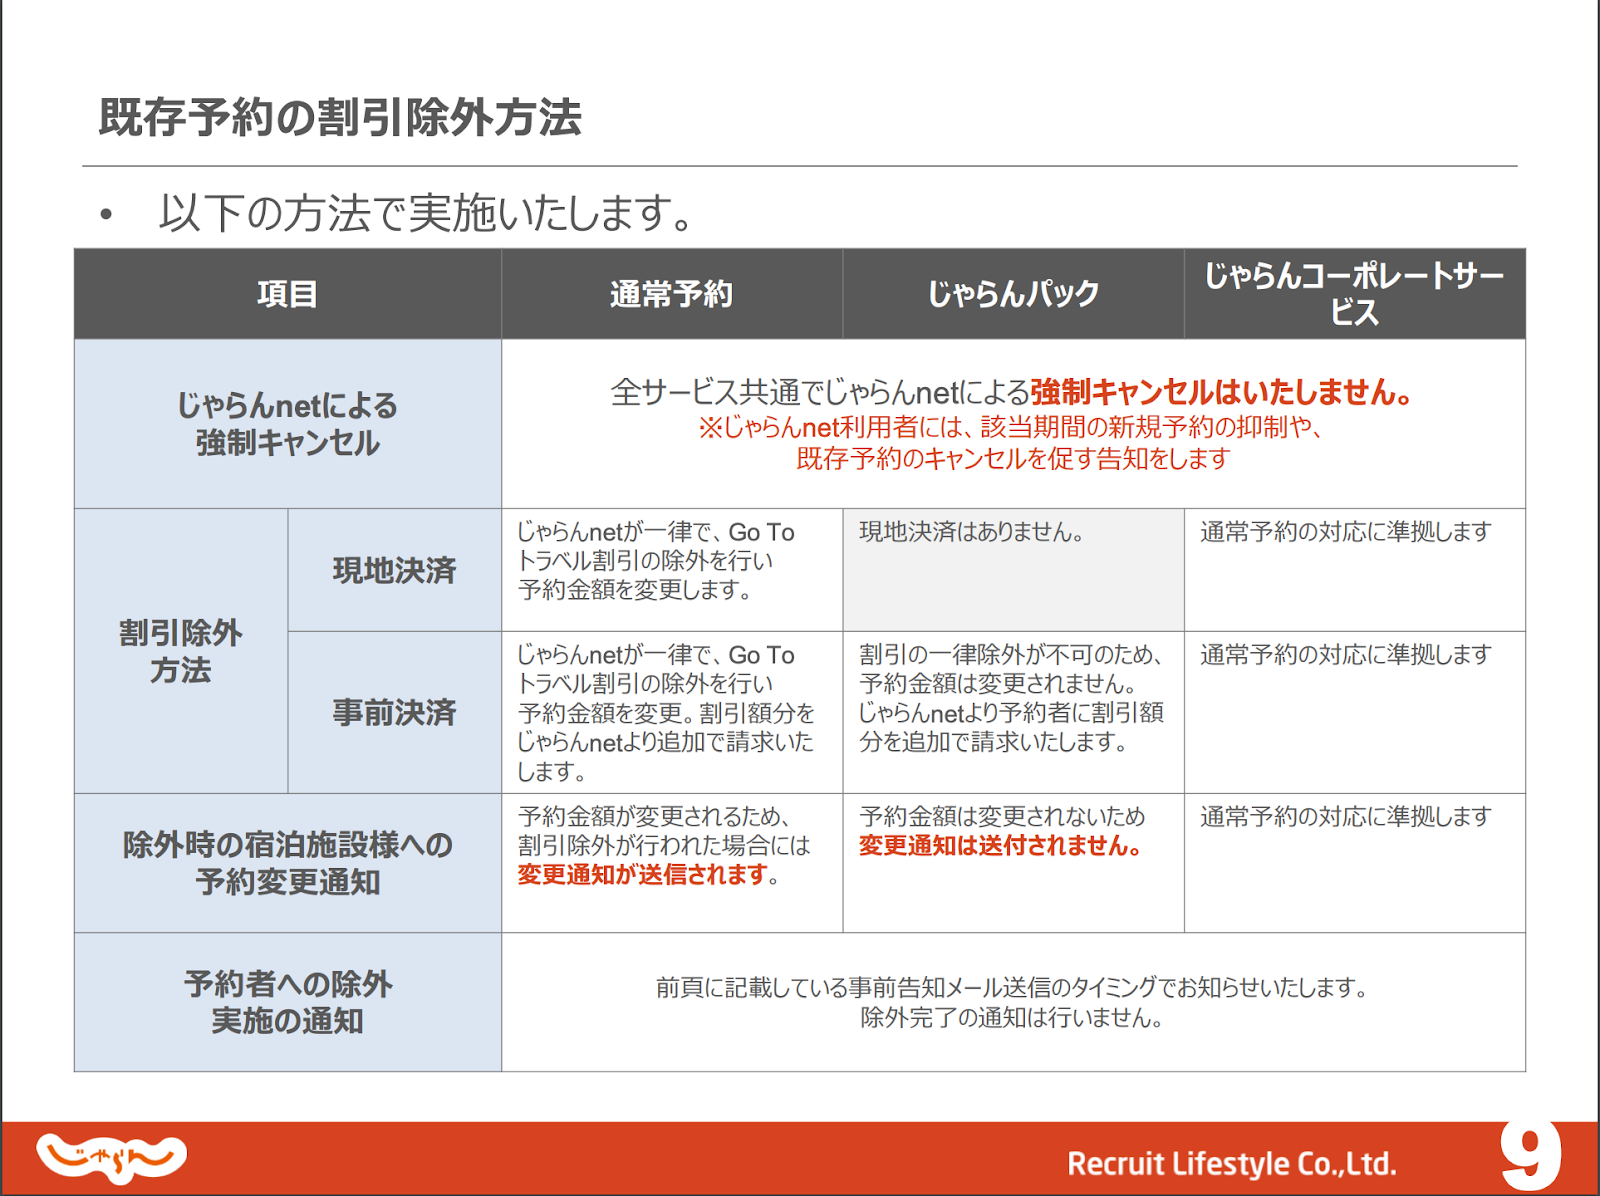
Task: Select the corporate service cell in 現地決済 row
Action: coord(1355,570)
